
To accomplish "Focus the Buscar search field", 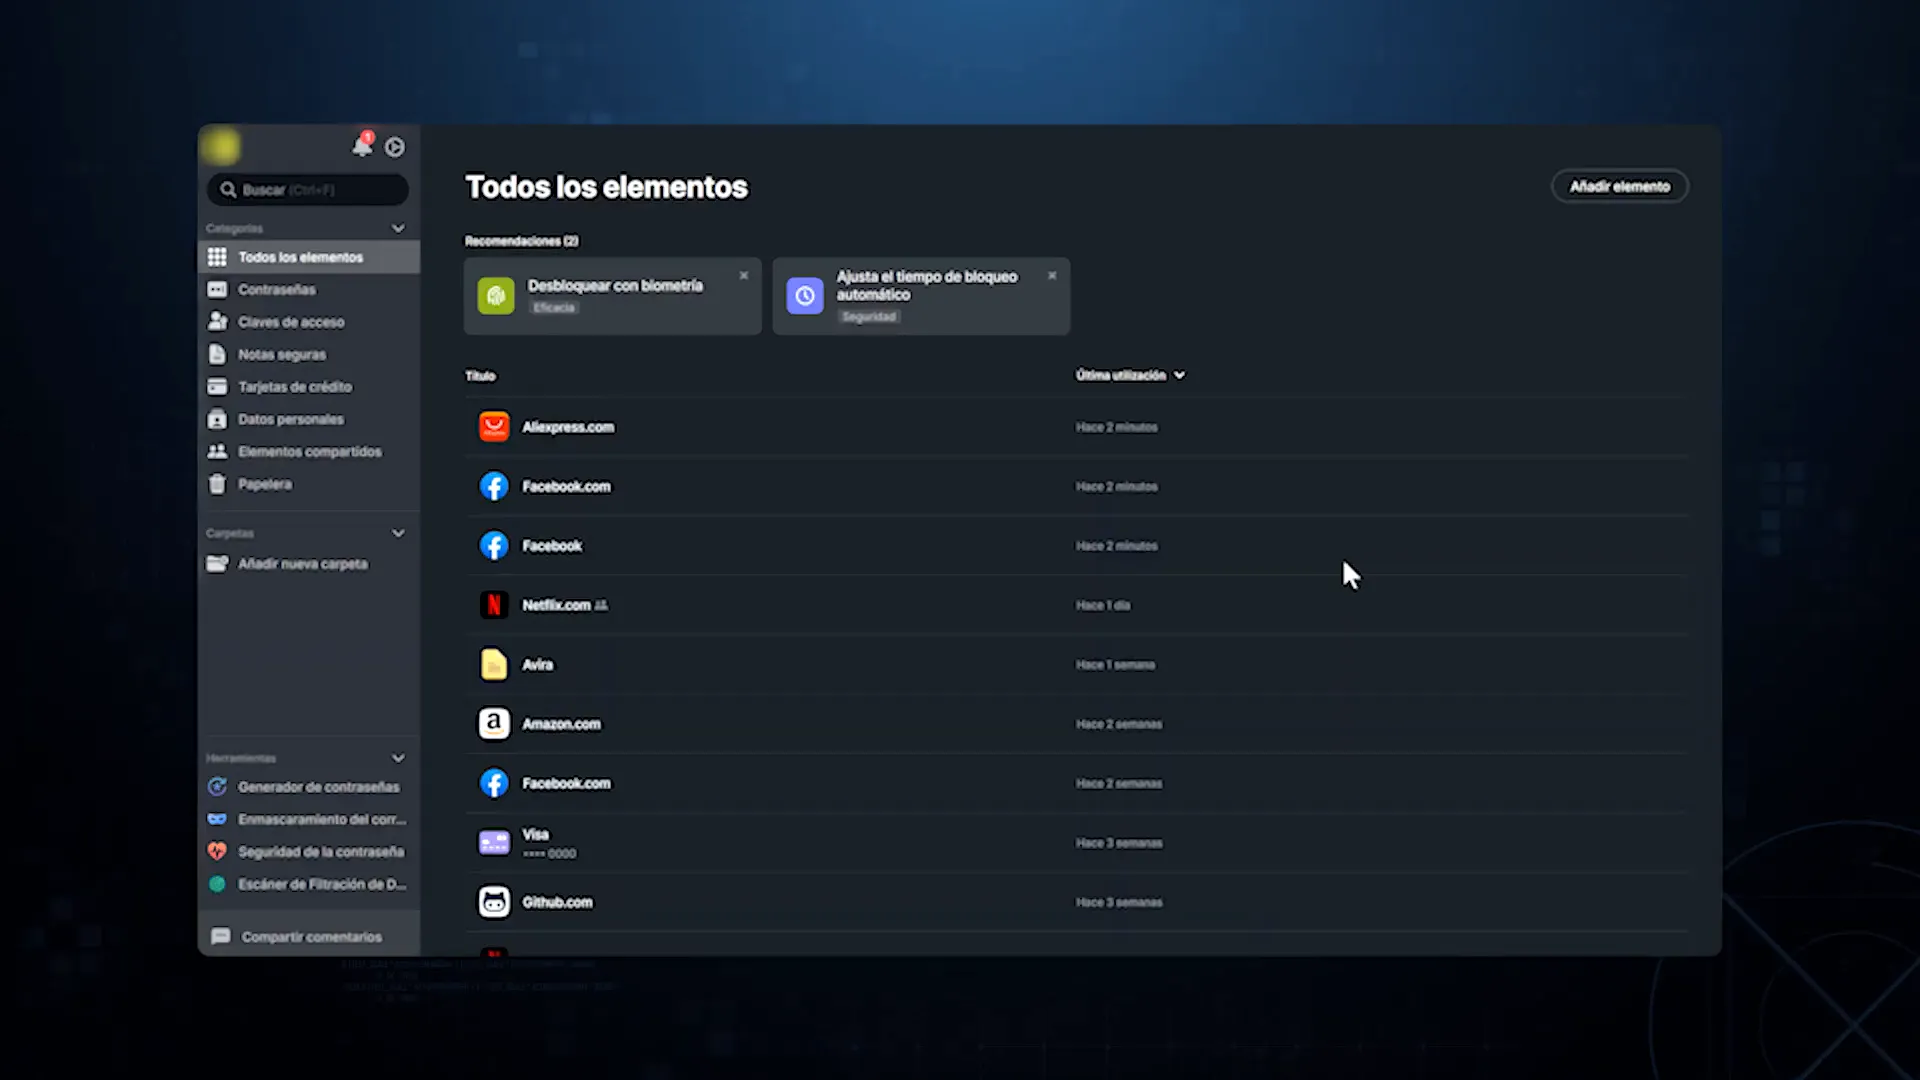I will point(308,190).
